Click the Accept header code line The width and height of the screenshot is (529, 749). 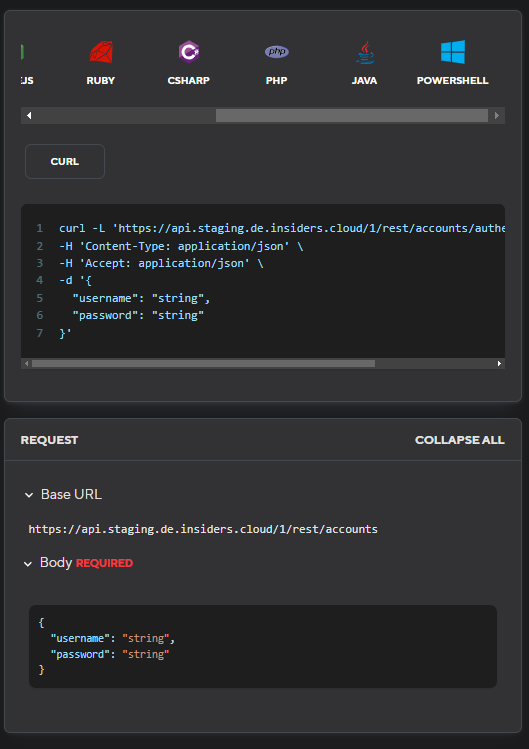point(161,263)
